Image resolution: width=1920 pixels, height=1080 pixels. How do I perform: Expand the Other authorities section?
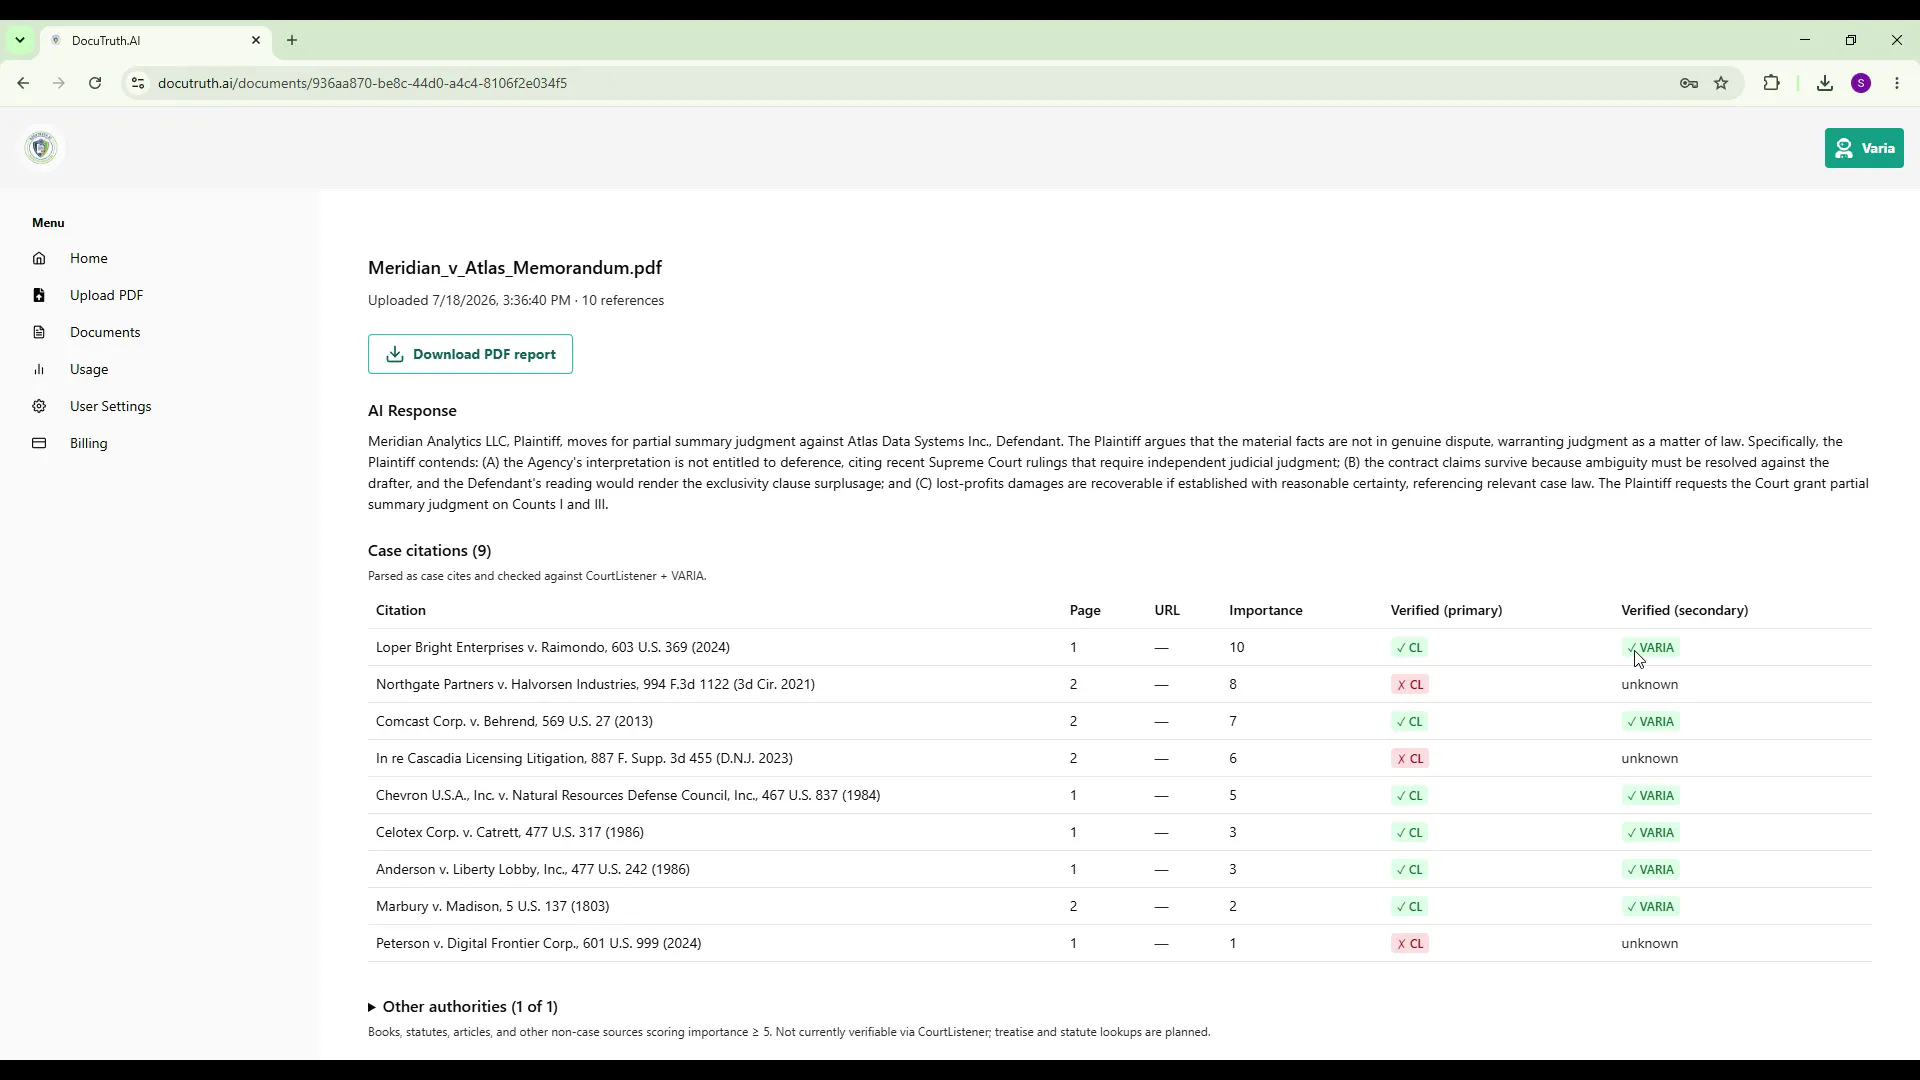pyautogui.click(x=463, y=1006)
